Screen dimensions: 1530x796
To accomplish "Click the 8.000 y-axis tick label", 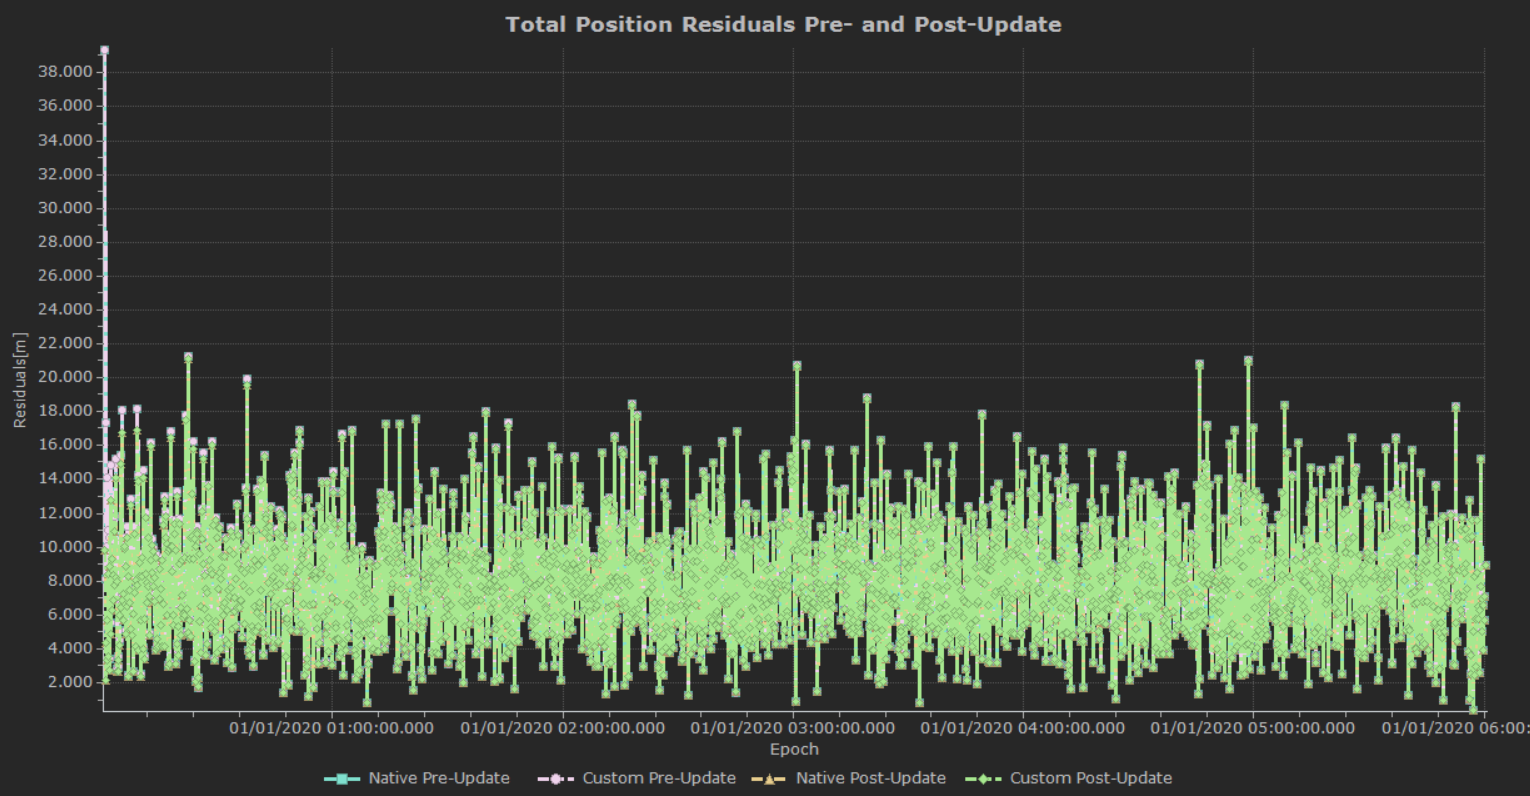I will coord(68,581).
